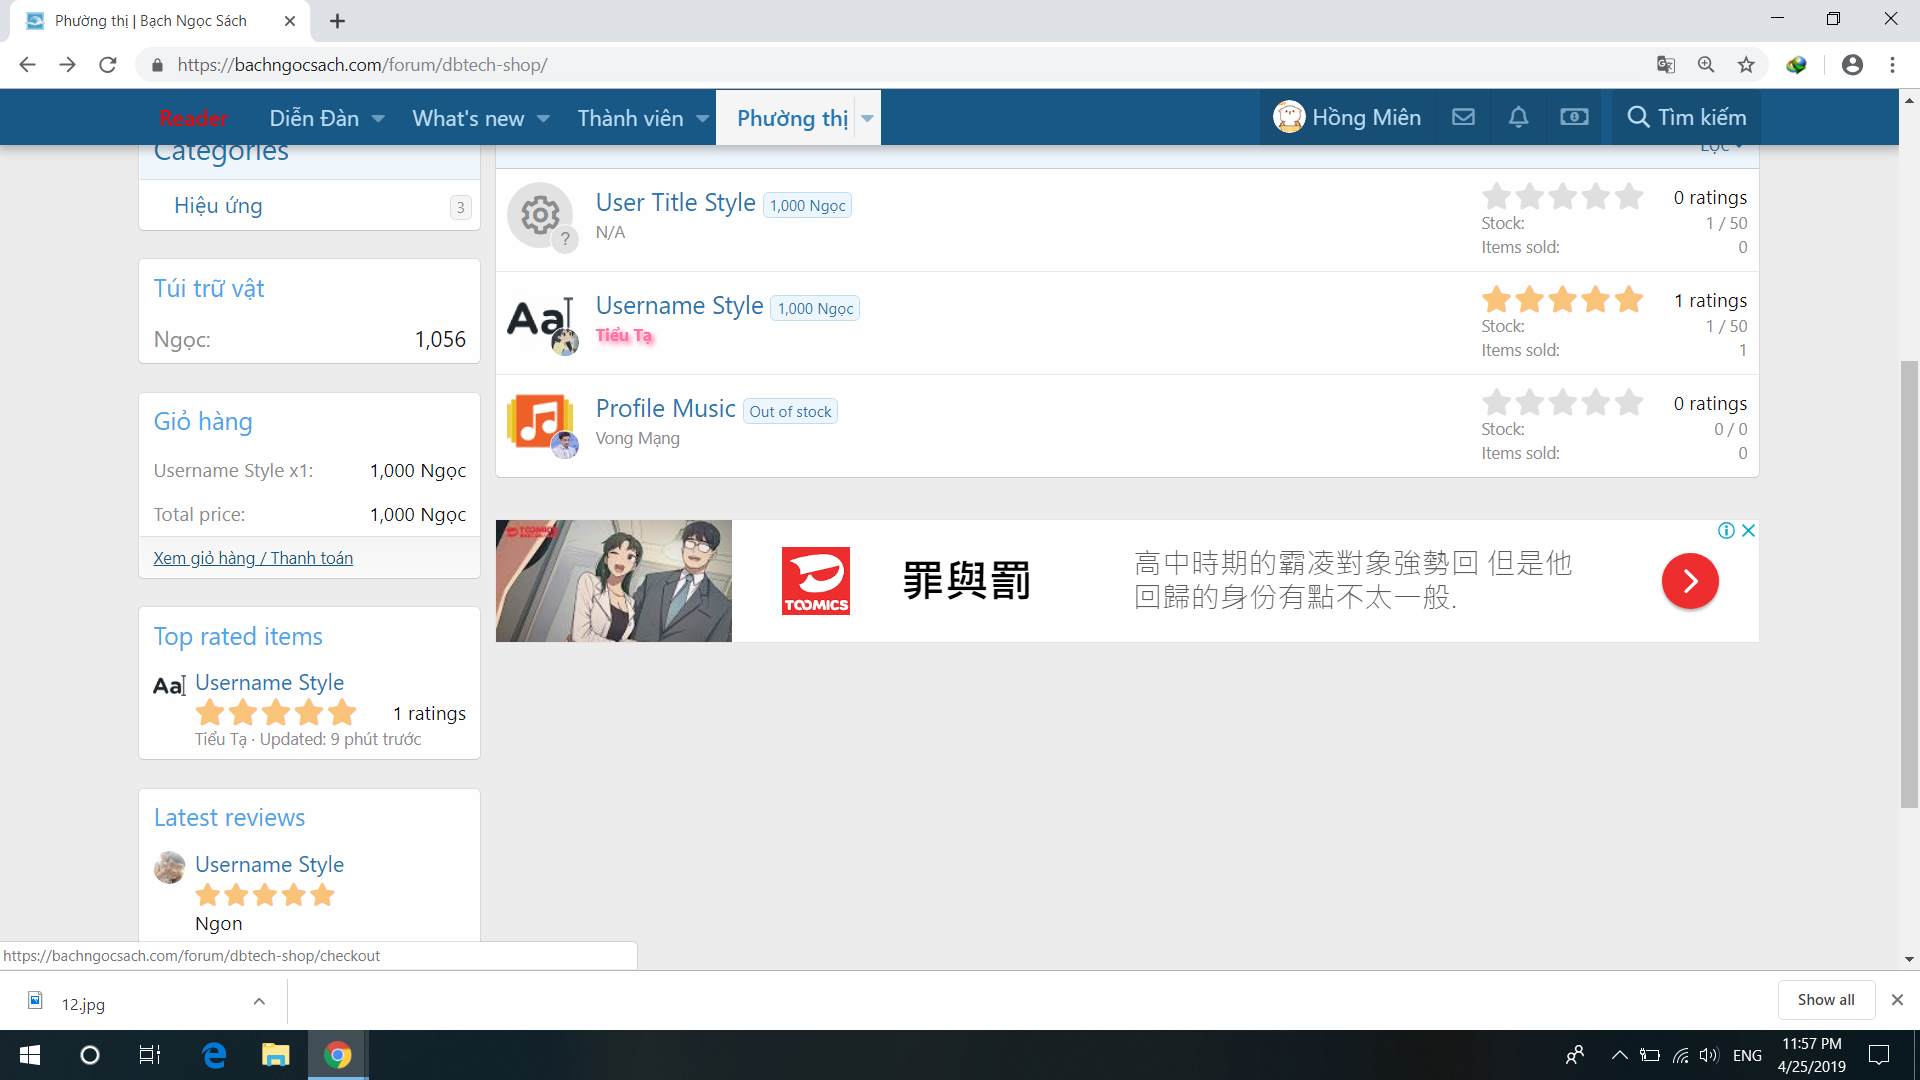Click the Toomics ad red arrow button
The width and height of the screenshot is (1920, 1080).
(1689, 581)
